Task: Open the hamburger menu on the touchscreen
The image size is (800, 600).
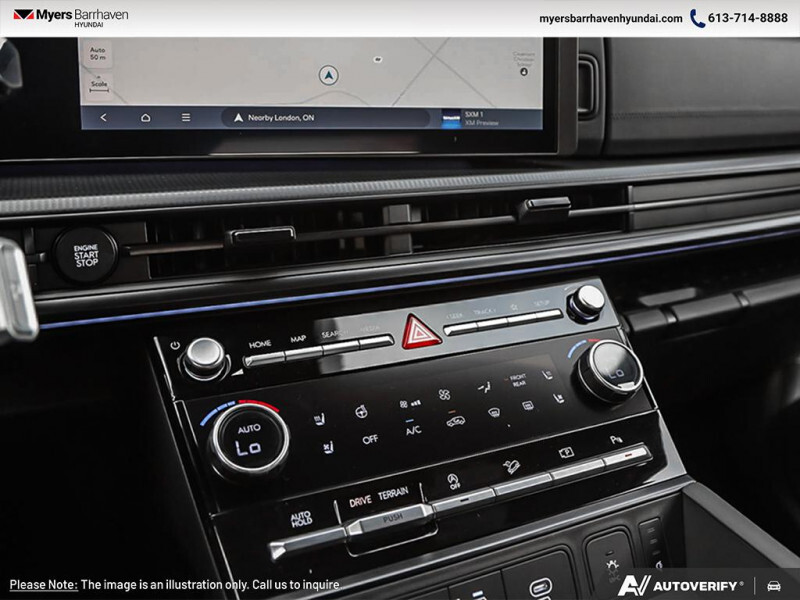Action: 186,117
